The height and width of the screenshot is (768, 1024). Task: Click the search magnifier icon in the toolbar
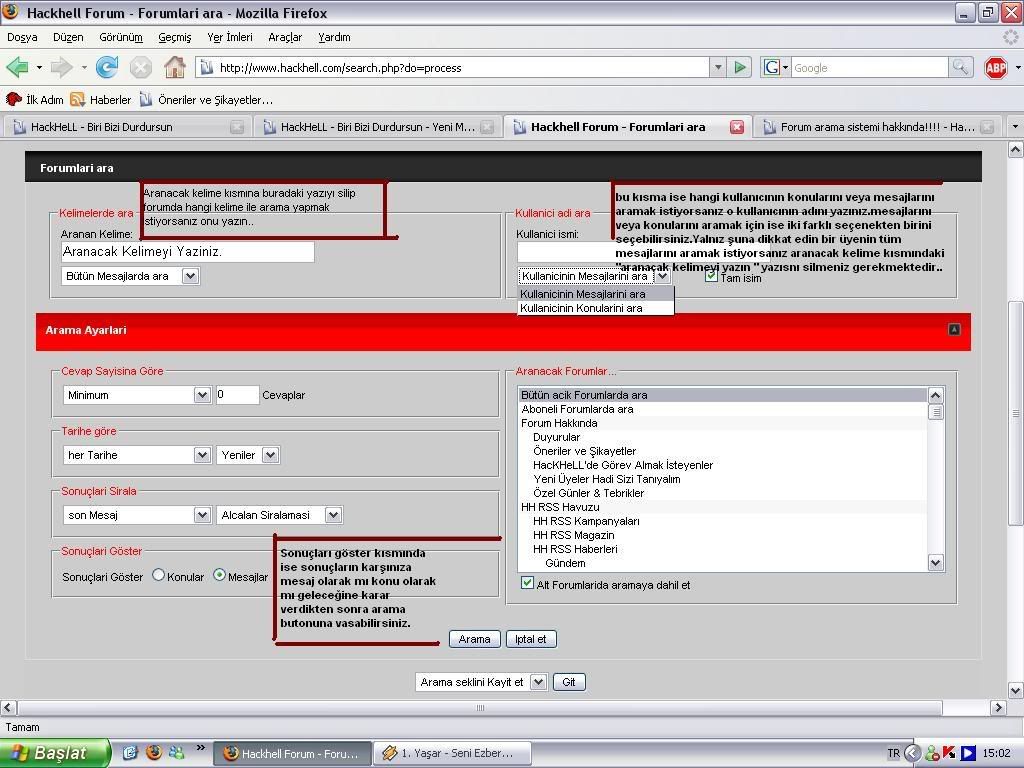click(960, 67)
